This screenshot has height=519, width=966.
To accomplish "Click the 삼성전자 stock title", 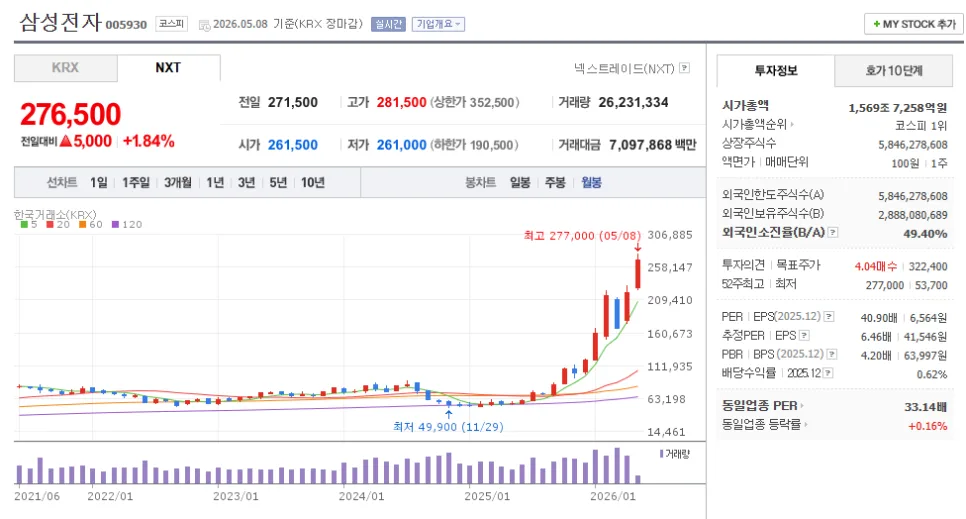I will point(60,23).
